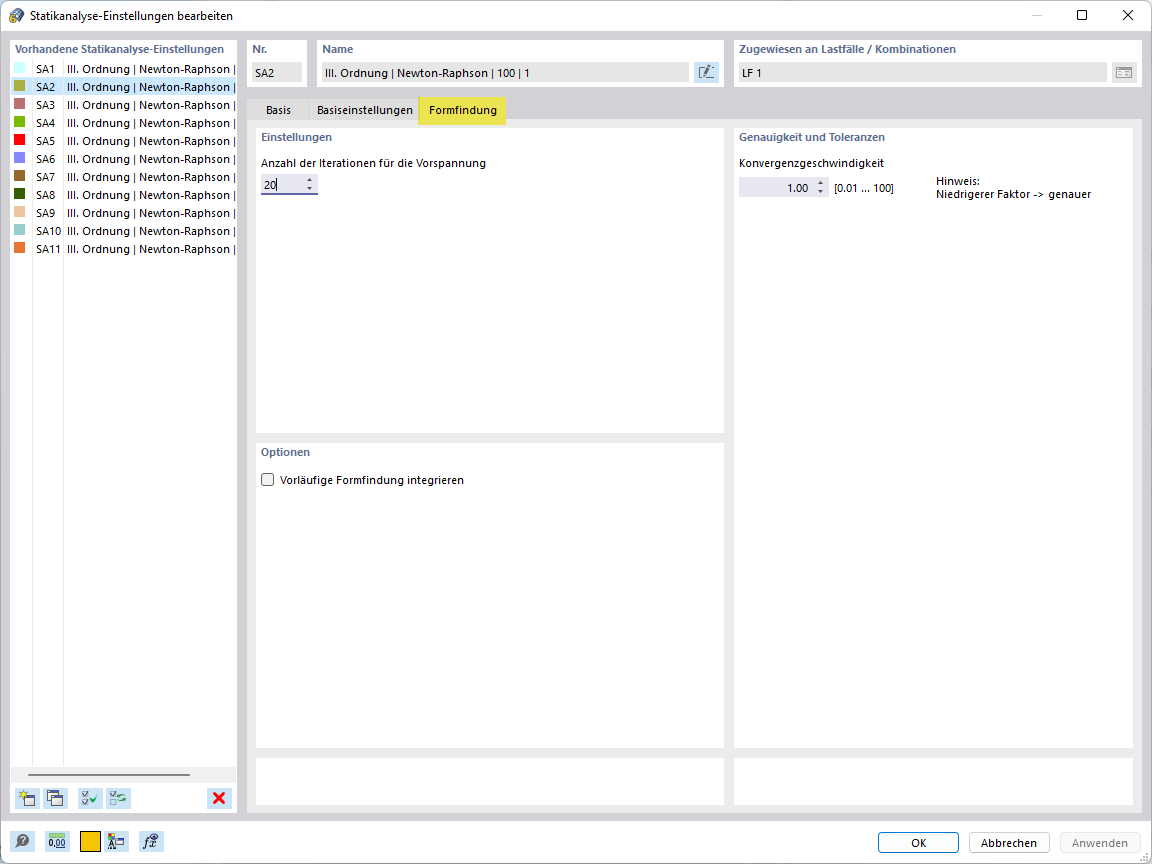Confirm the dialog with OK
The height and width of the screenshot is (864, 1152).
(x=917, y=842)
